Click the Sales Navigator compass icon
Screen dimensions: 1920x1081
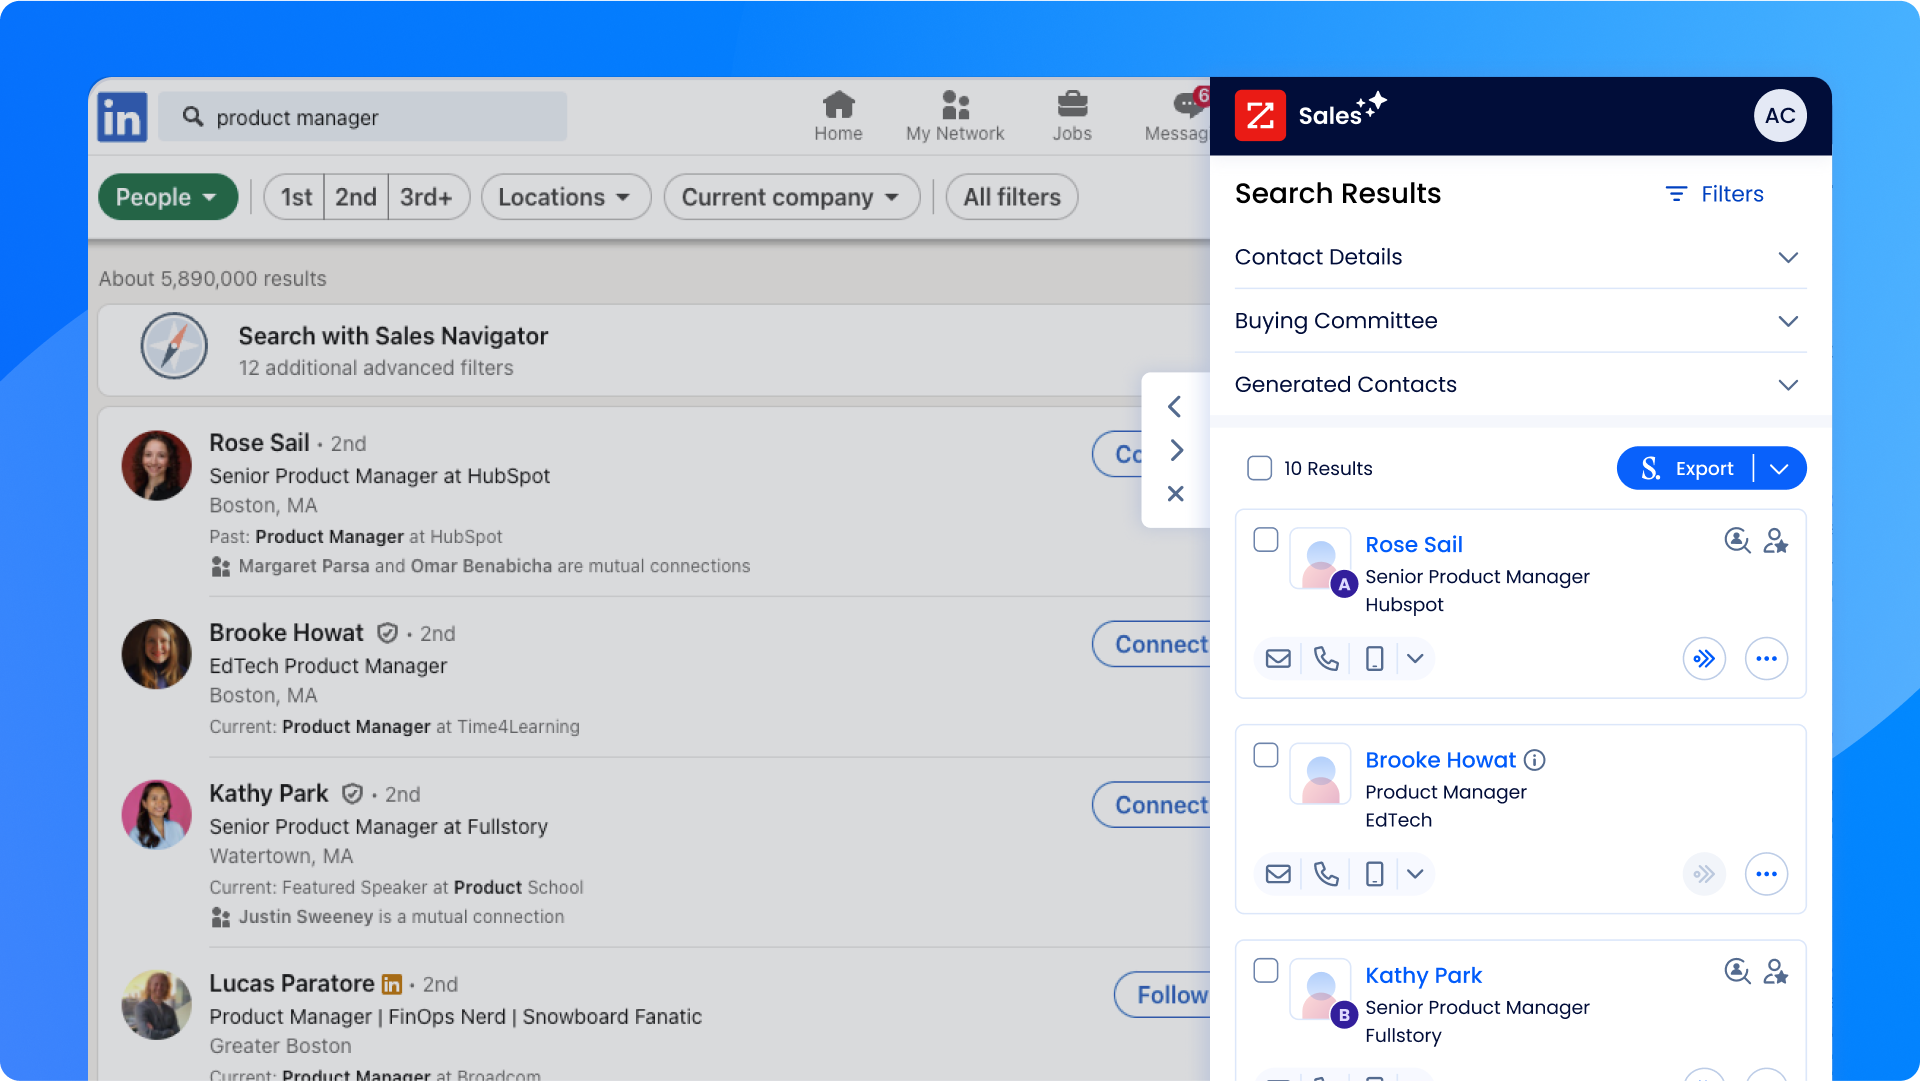pos(174,346)
